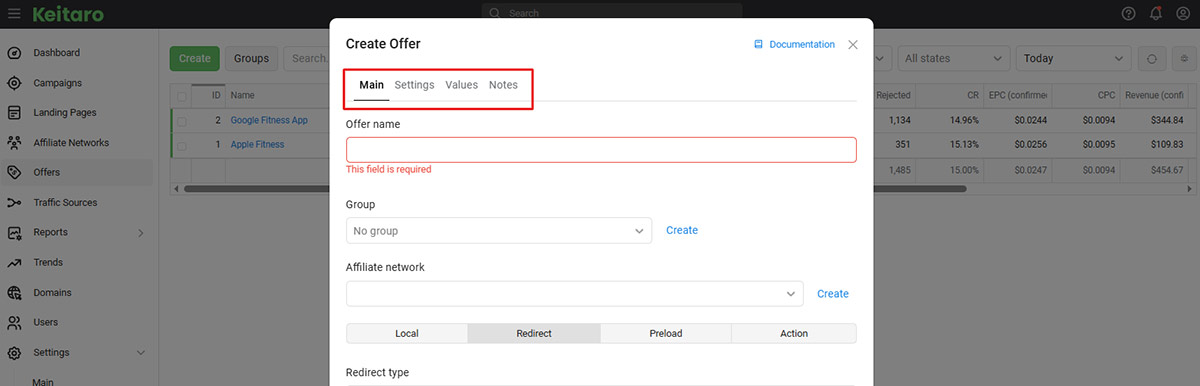Open the hamburger menu icon
Screen dimensions: 1200x386
tap(14, 14)
